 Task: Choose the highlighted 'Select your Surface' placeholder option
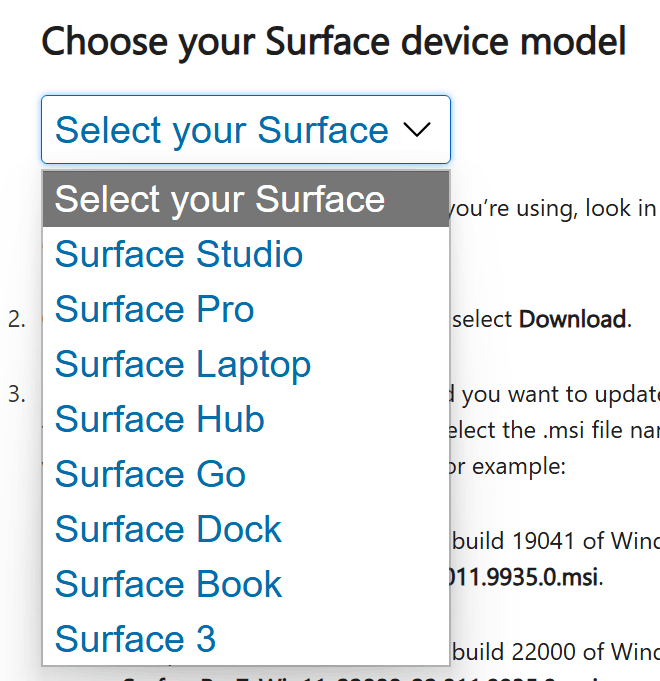click(220, 199)
